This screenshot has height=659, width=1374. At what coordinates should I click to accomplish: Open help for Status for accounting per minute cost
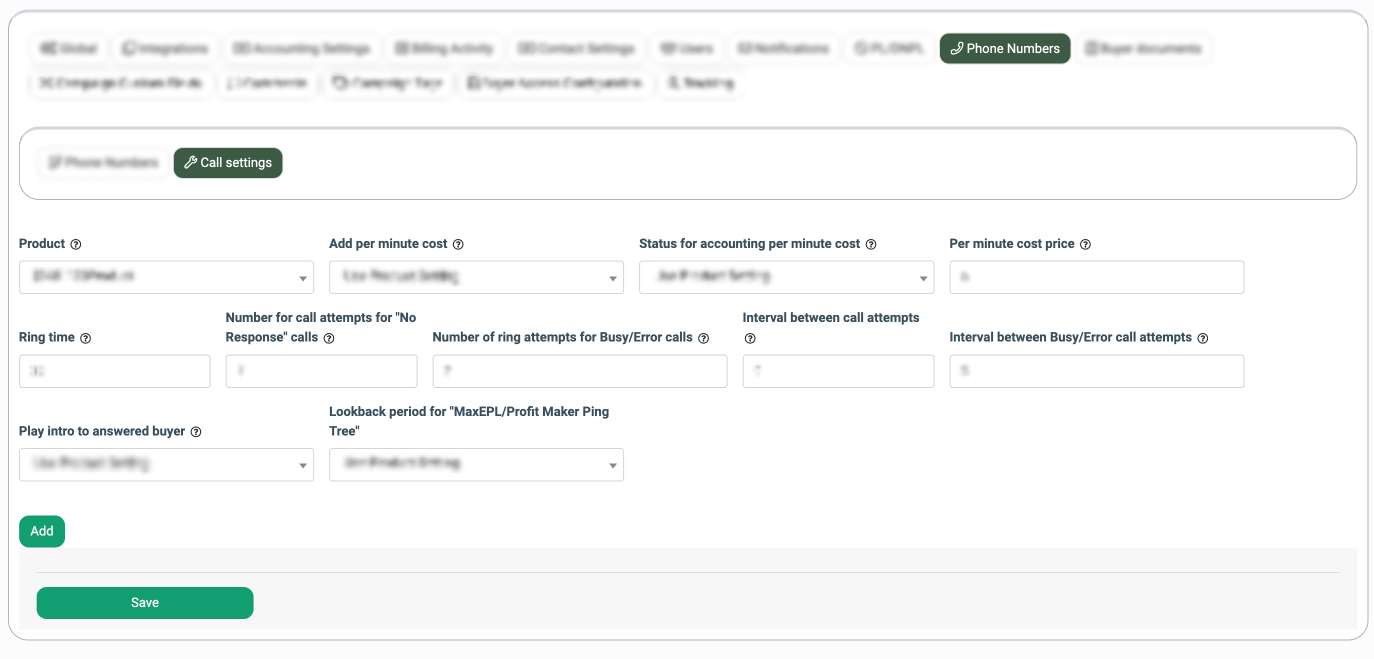(x=871, y=244)
